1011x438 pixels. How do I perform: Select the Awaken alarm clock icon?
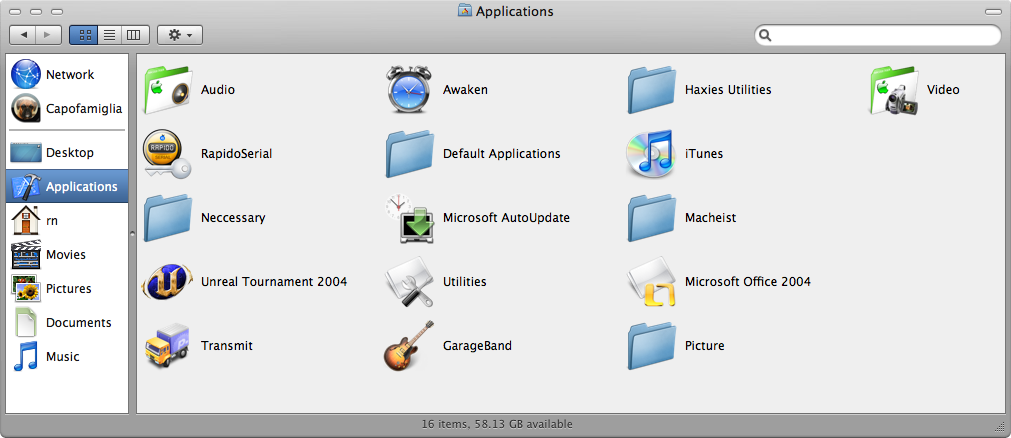409,89
